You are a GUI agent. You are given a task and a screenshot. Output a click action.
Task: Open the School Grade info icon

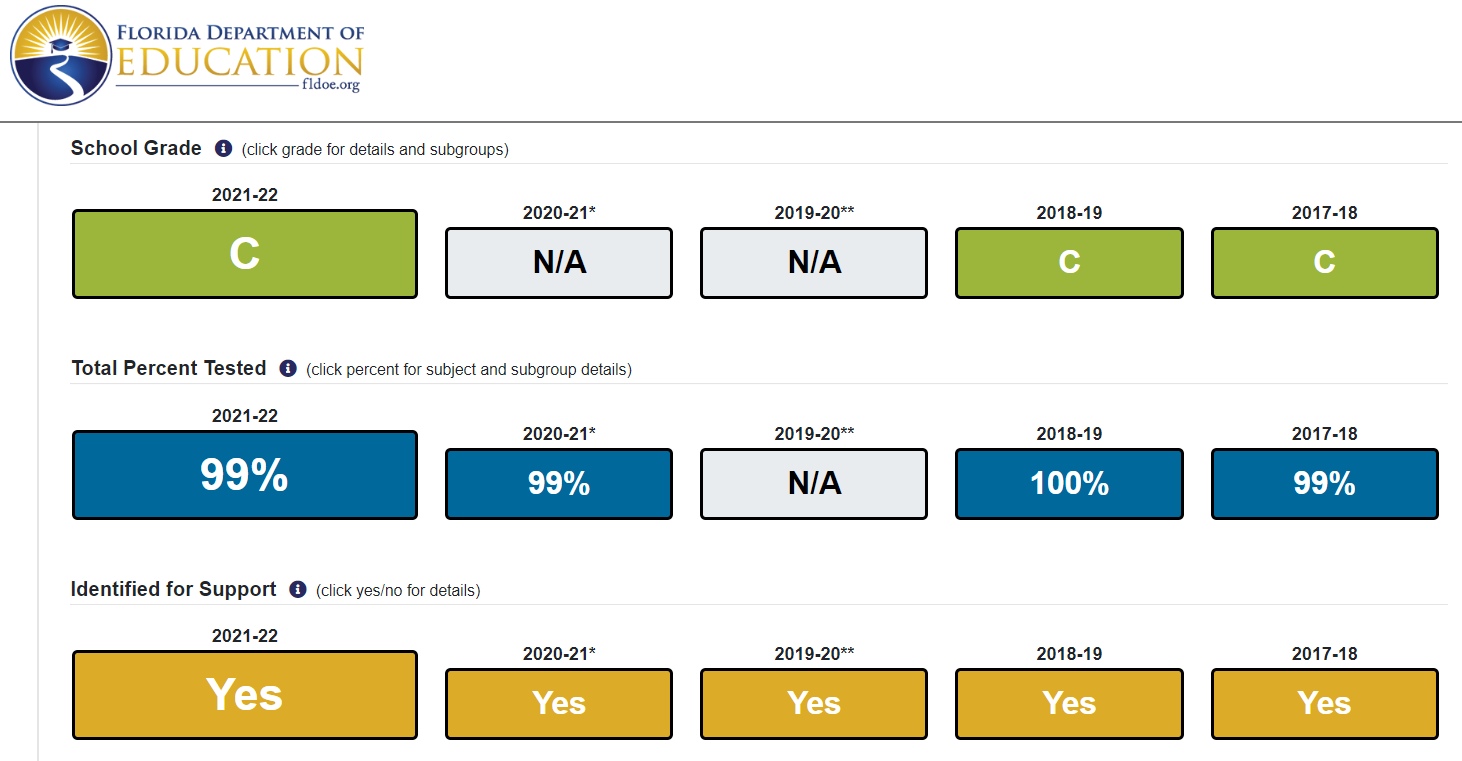pos(223,148)
